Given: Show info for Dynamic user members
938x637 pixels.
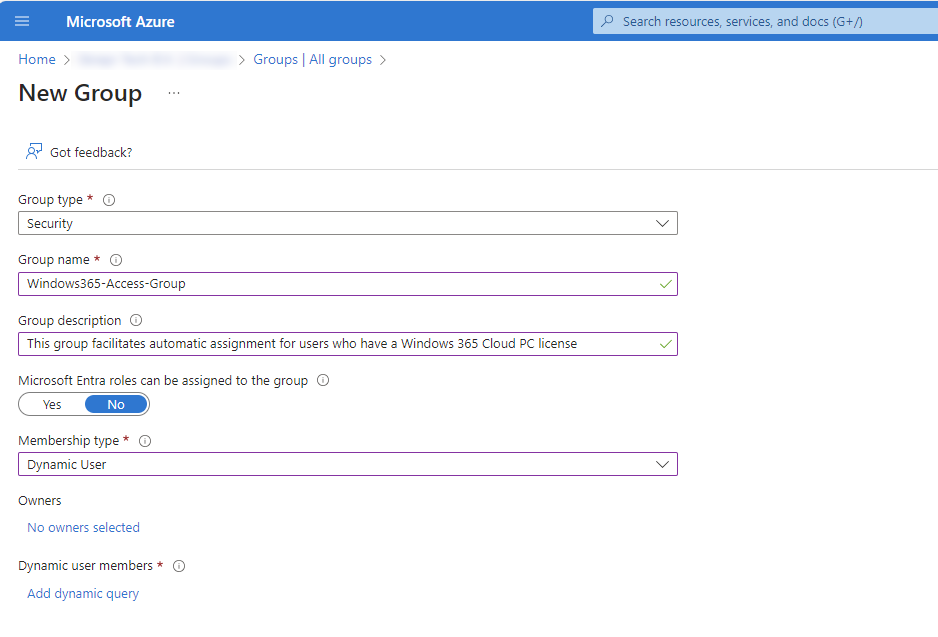Looking at the screenshot, I should [179, 566].
